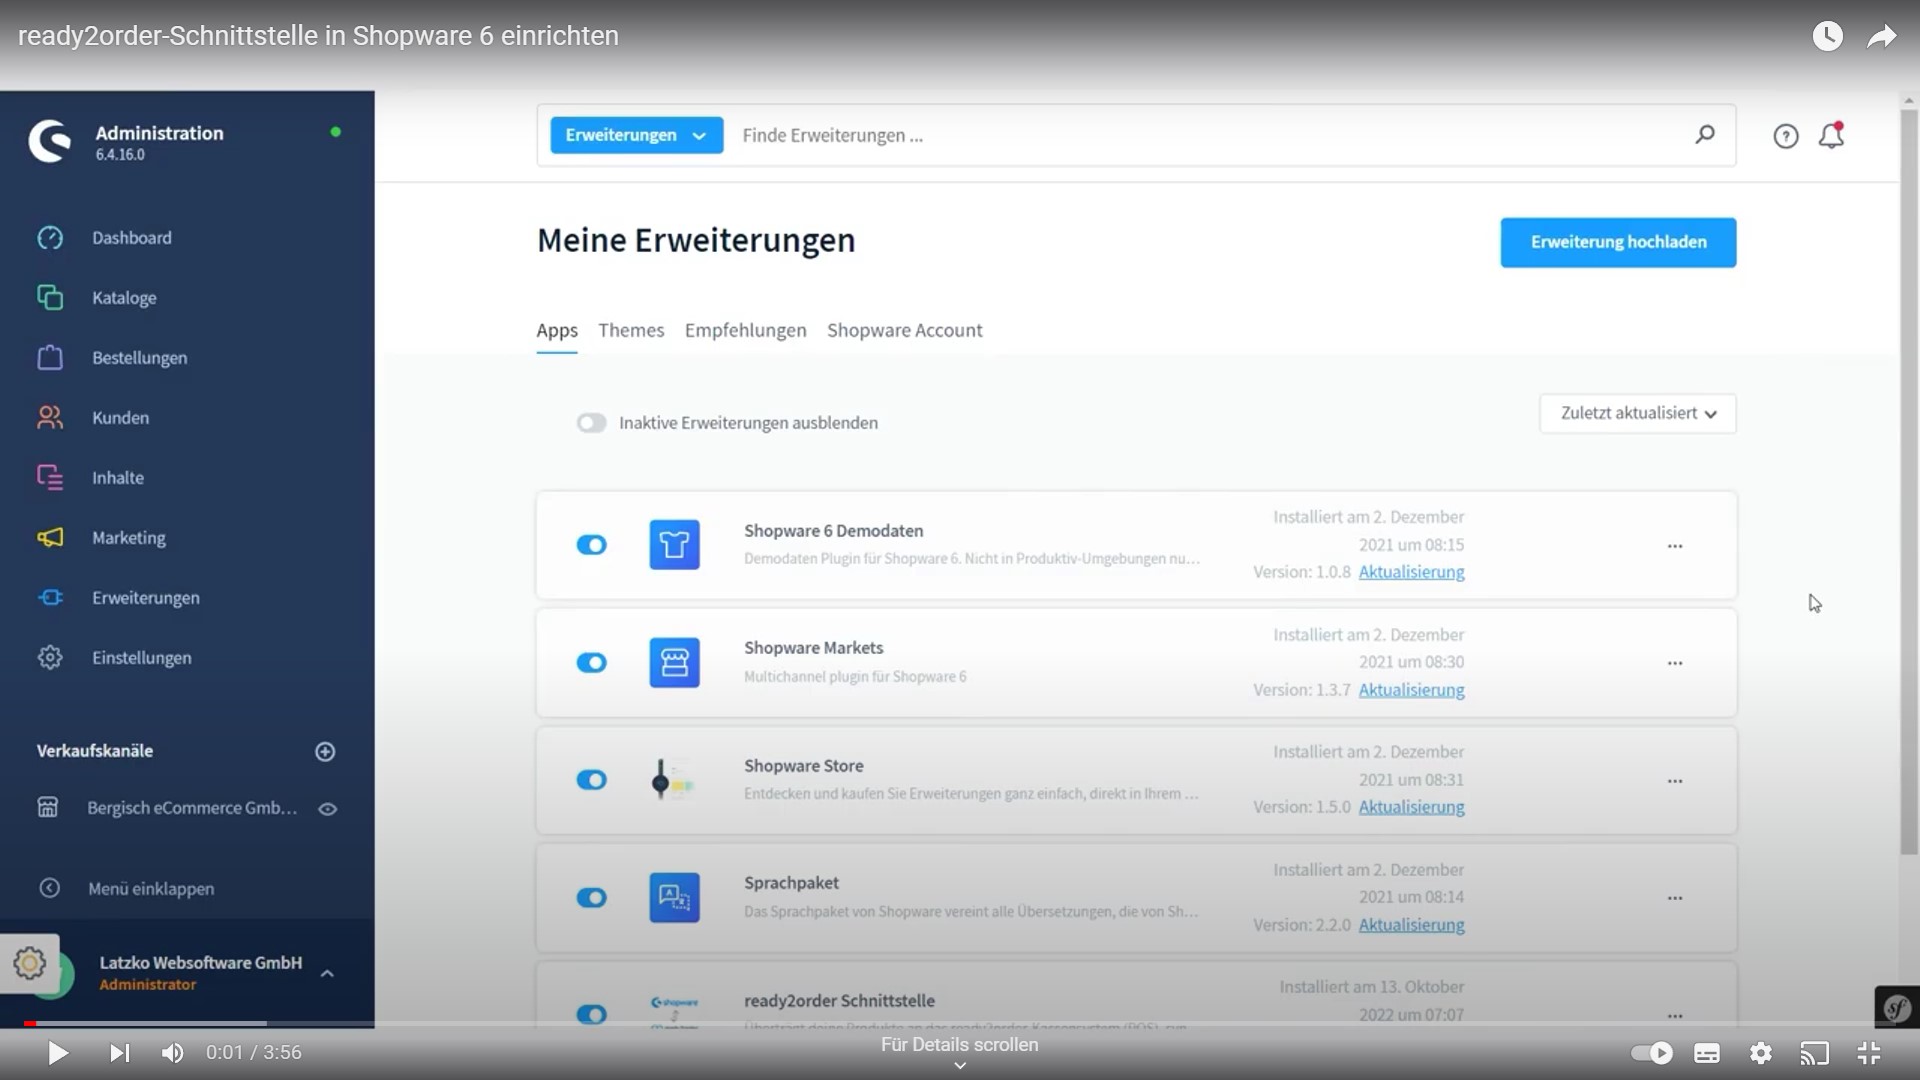Switch to the Themes tab
Screen dimensions: 1920x1080
point(631,331)
